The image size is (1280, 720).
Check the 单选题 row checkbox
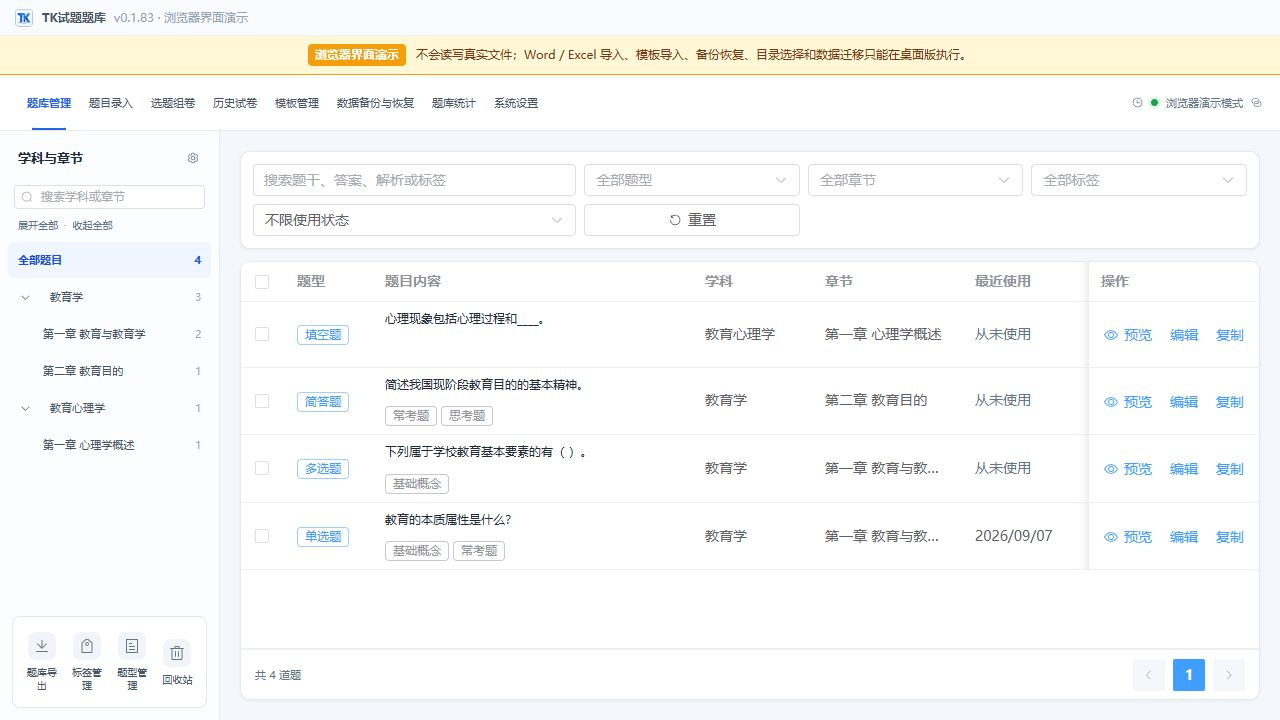[x=262, y=536]
